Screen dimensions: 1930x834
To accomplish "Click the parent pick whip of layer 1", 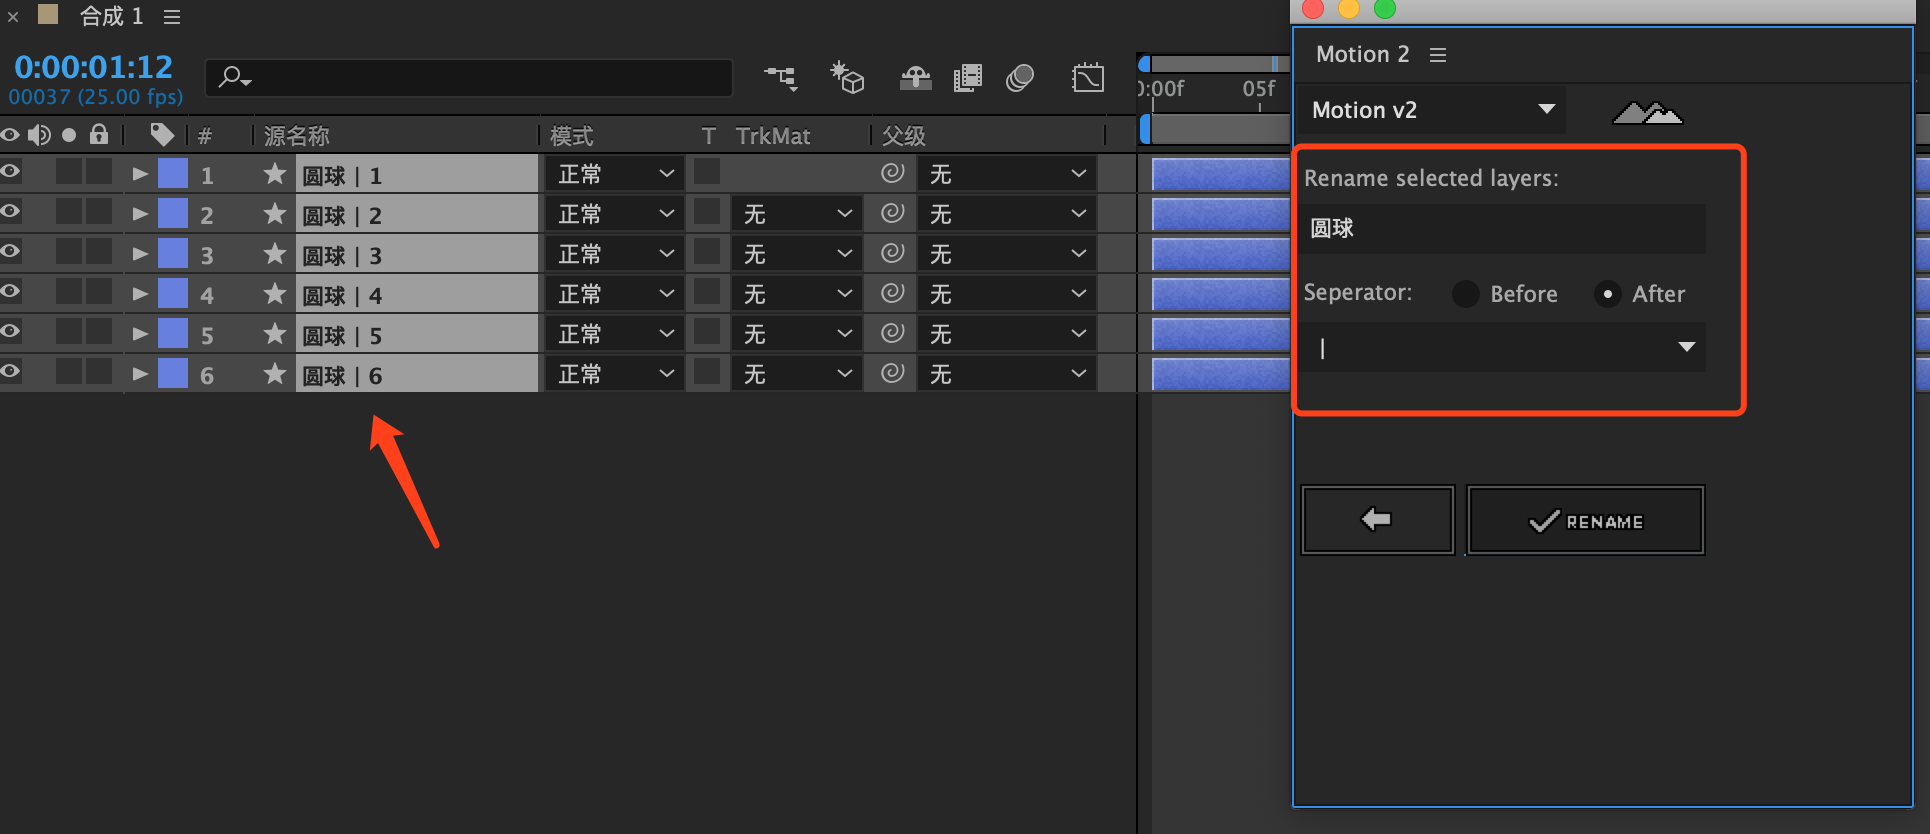I will (x=893, y=173).
